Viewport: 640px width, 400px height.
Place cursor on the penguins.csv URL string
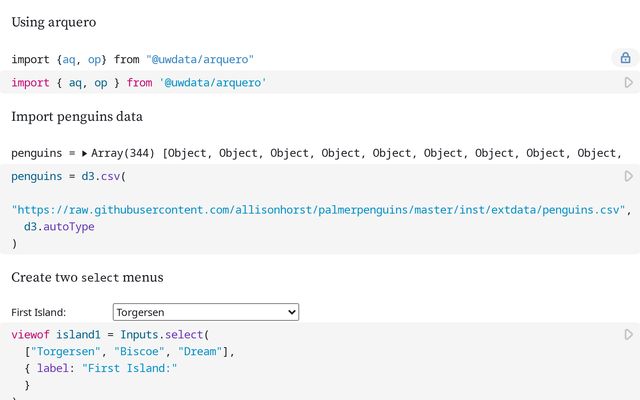320,210
